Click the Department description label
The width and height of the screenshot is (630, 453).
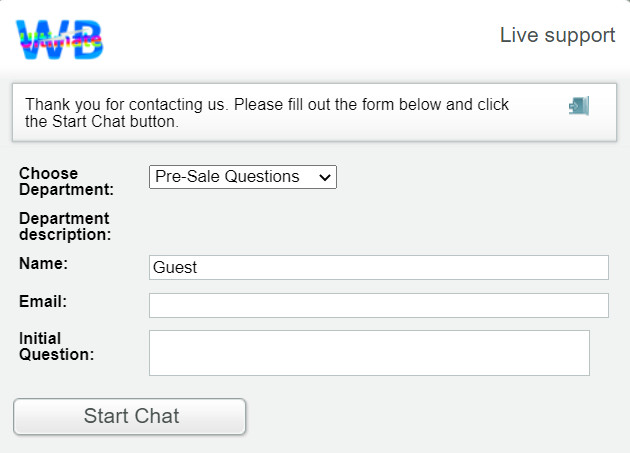pos(64,226)
